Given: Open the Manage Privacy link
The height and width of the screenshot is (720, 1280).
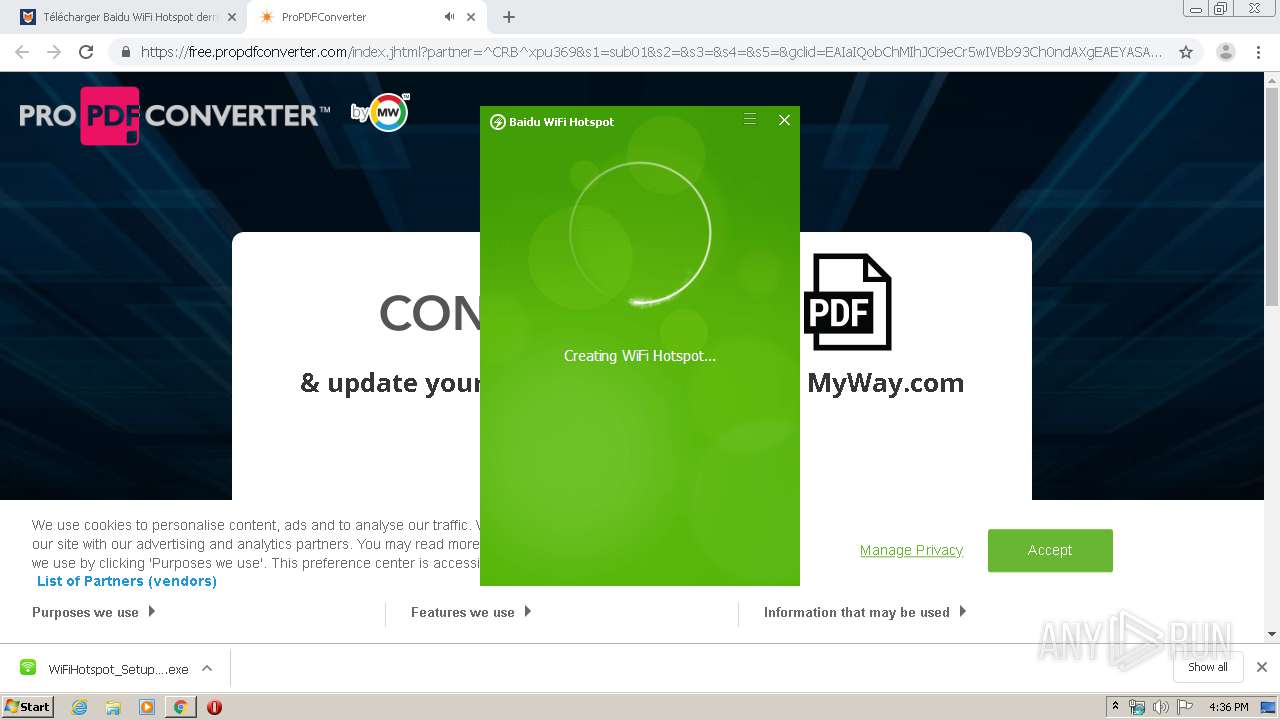Looking at the screenshot, I should [x=911, y=550].
